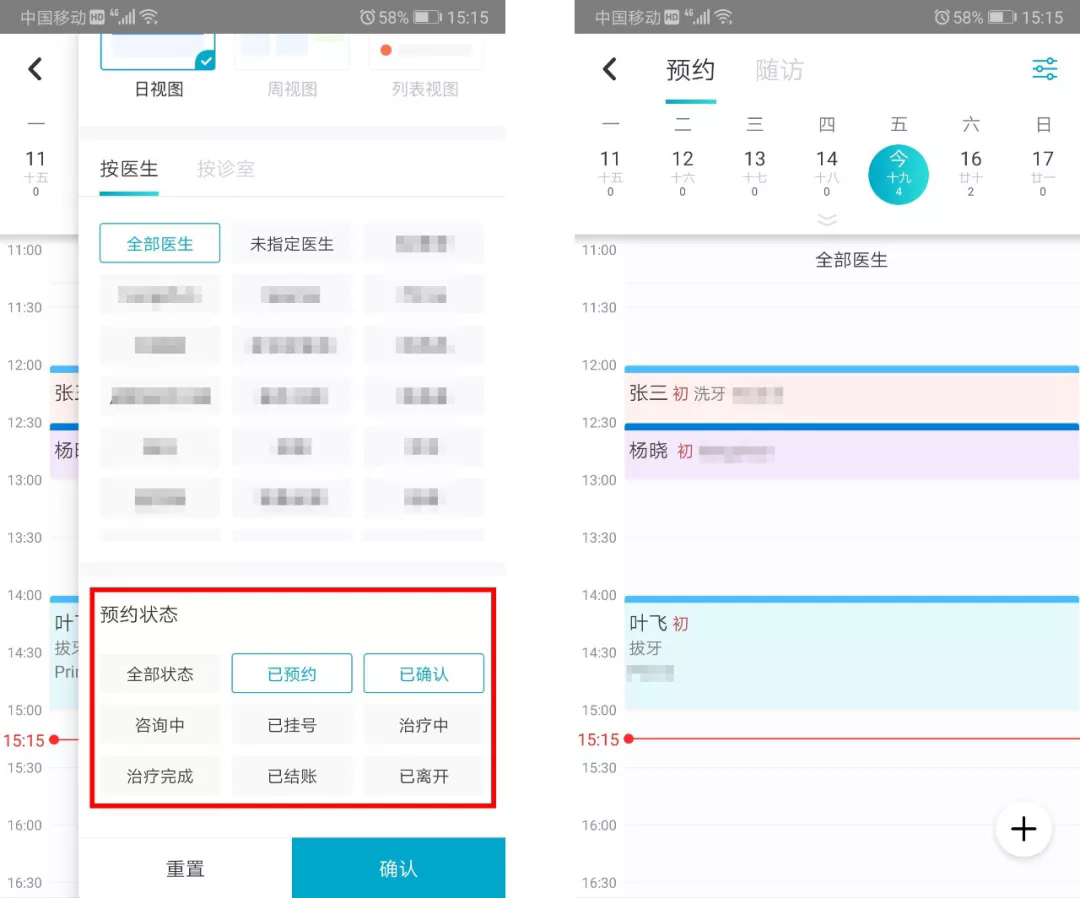Toggle the 已结账 status chip
The width and height of the screenshot is (1080, 898).
click(292, 776)
